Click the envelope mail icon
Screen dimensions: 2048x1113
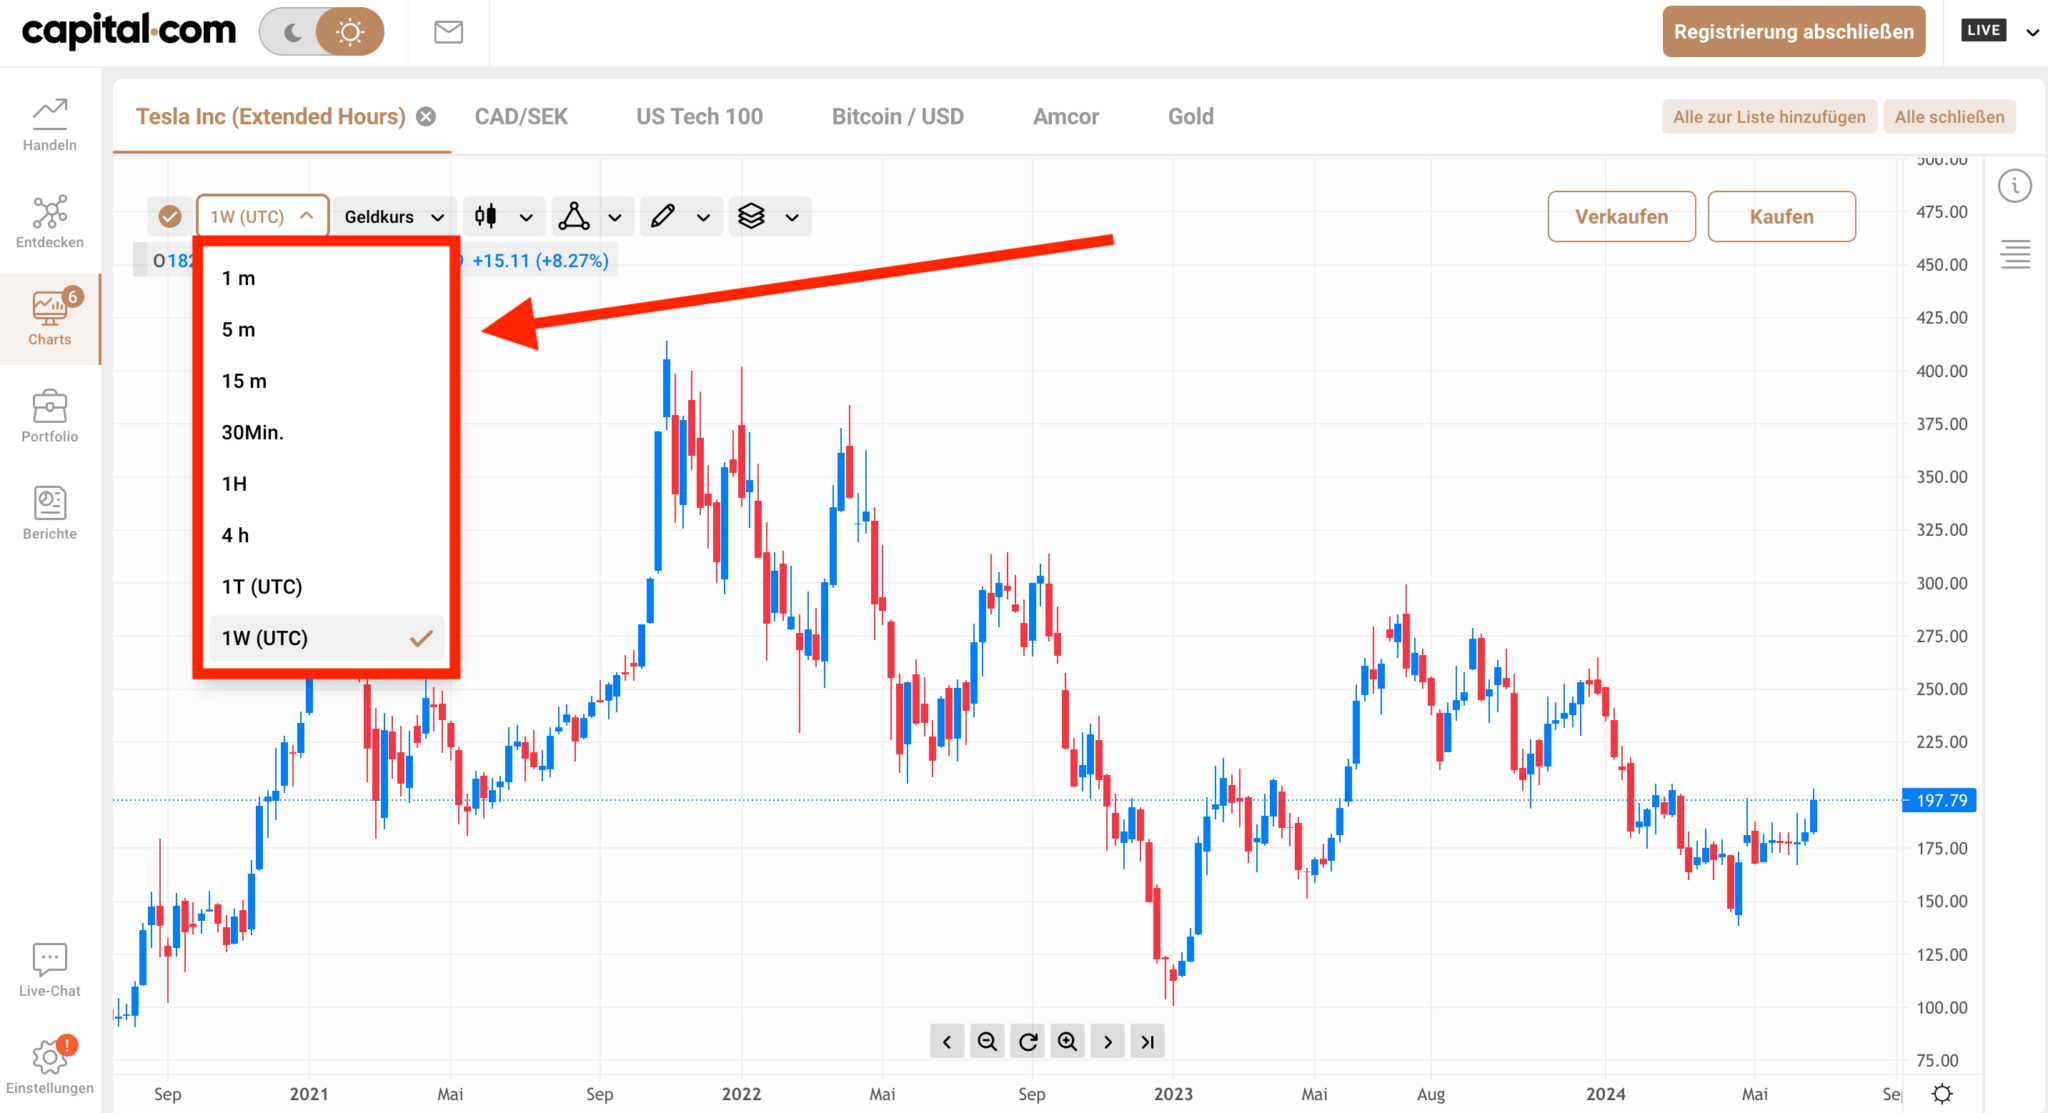447,31
